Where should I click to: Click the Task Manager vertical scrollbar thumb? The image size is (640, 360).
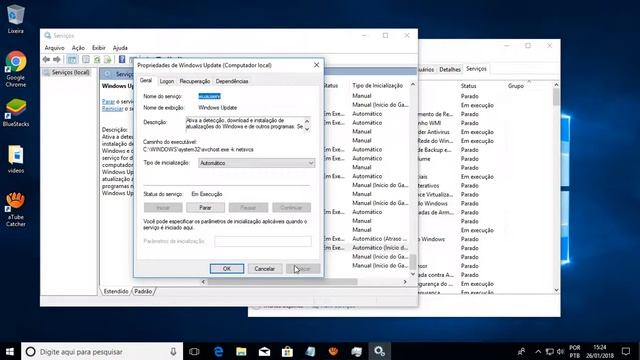[x=556, y=97]
